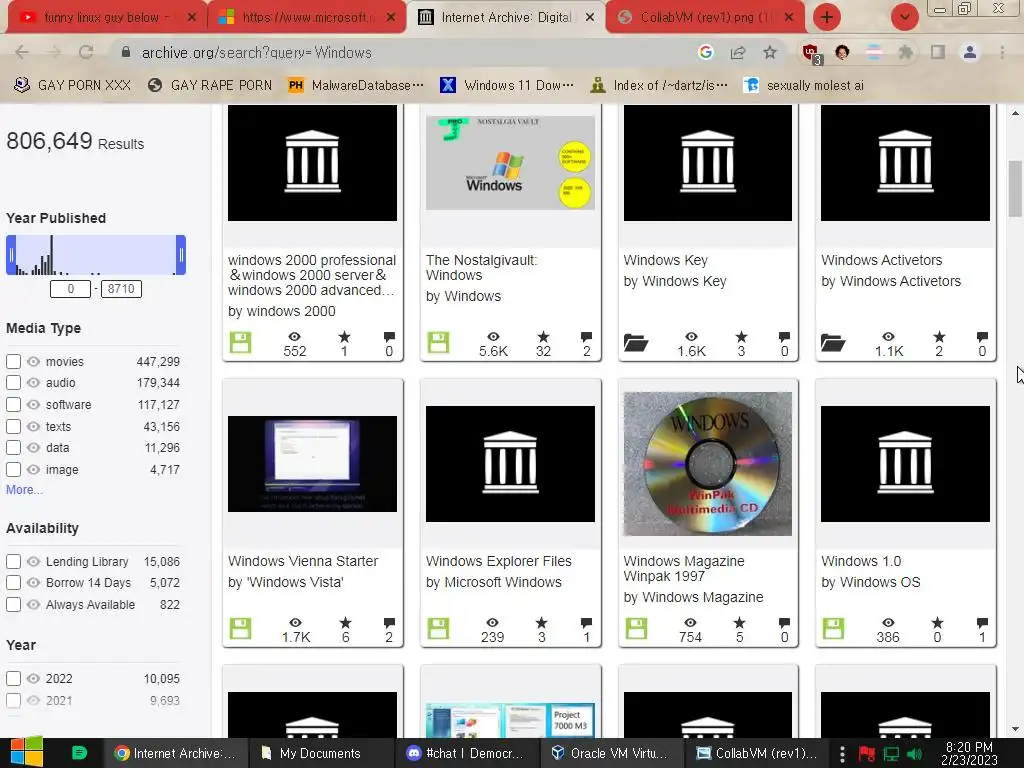
Task: Click floppy icon on Windows Explorer Files card
Action: [x=438, y=628]
